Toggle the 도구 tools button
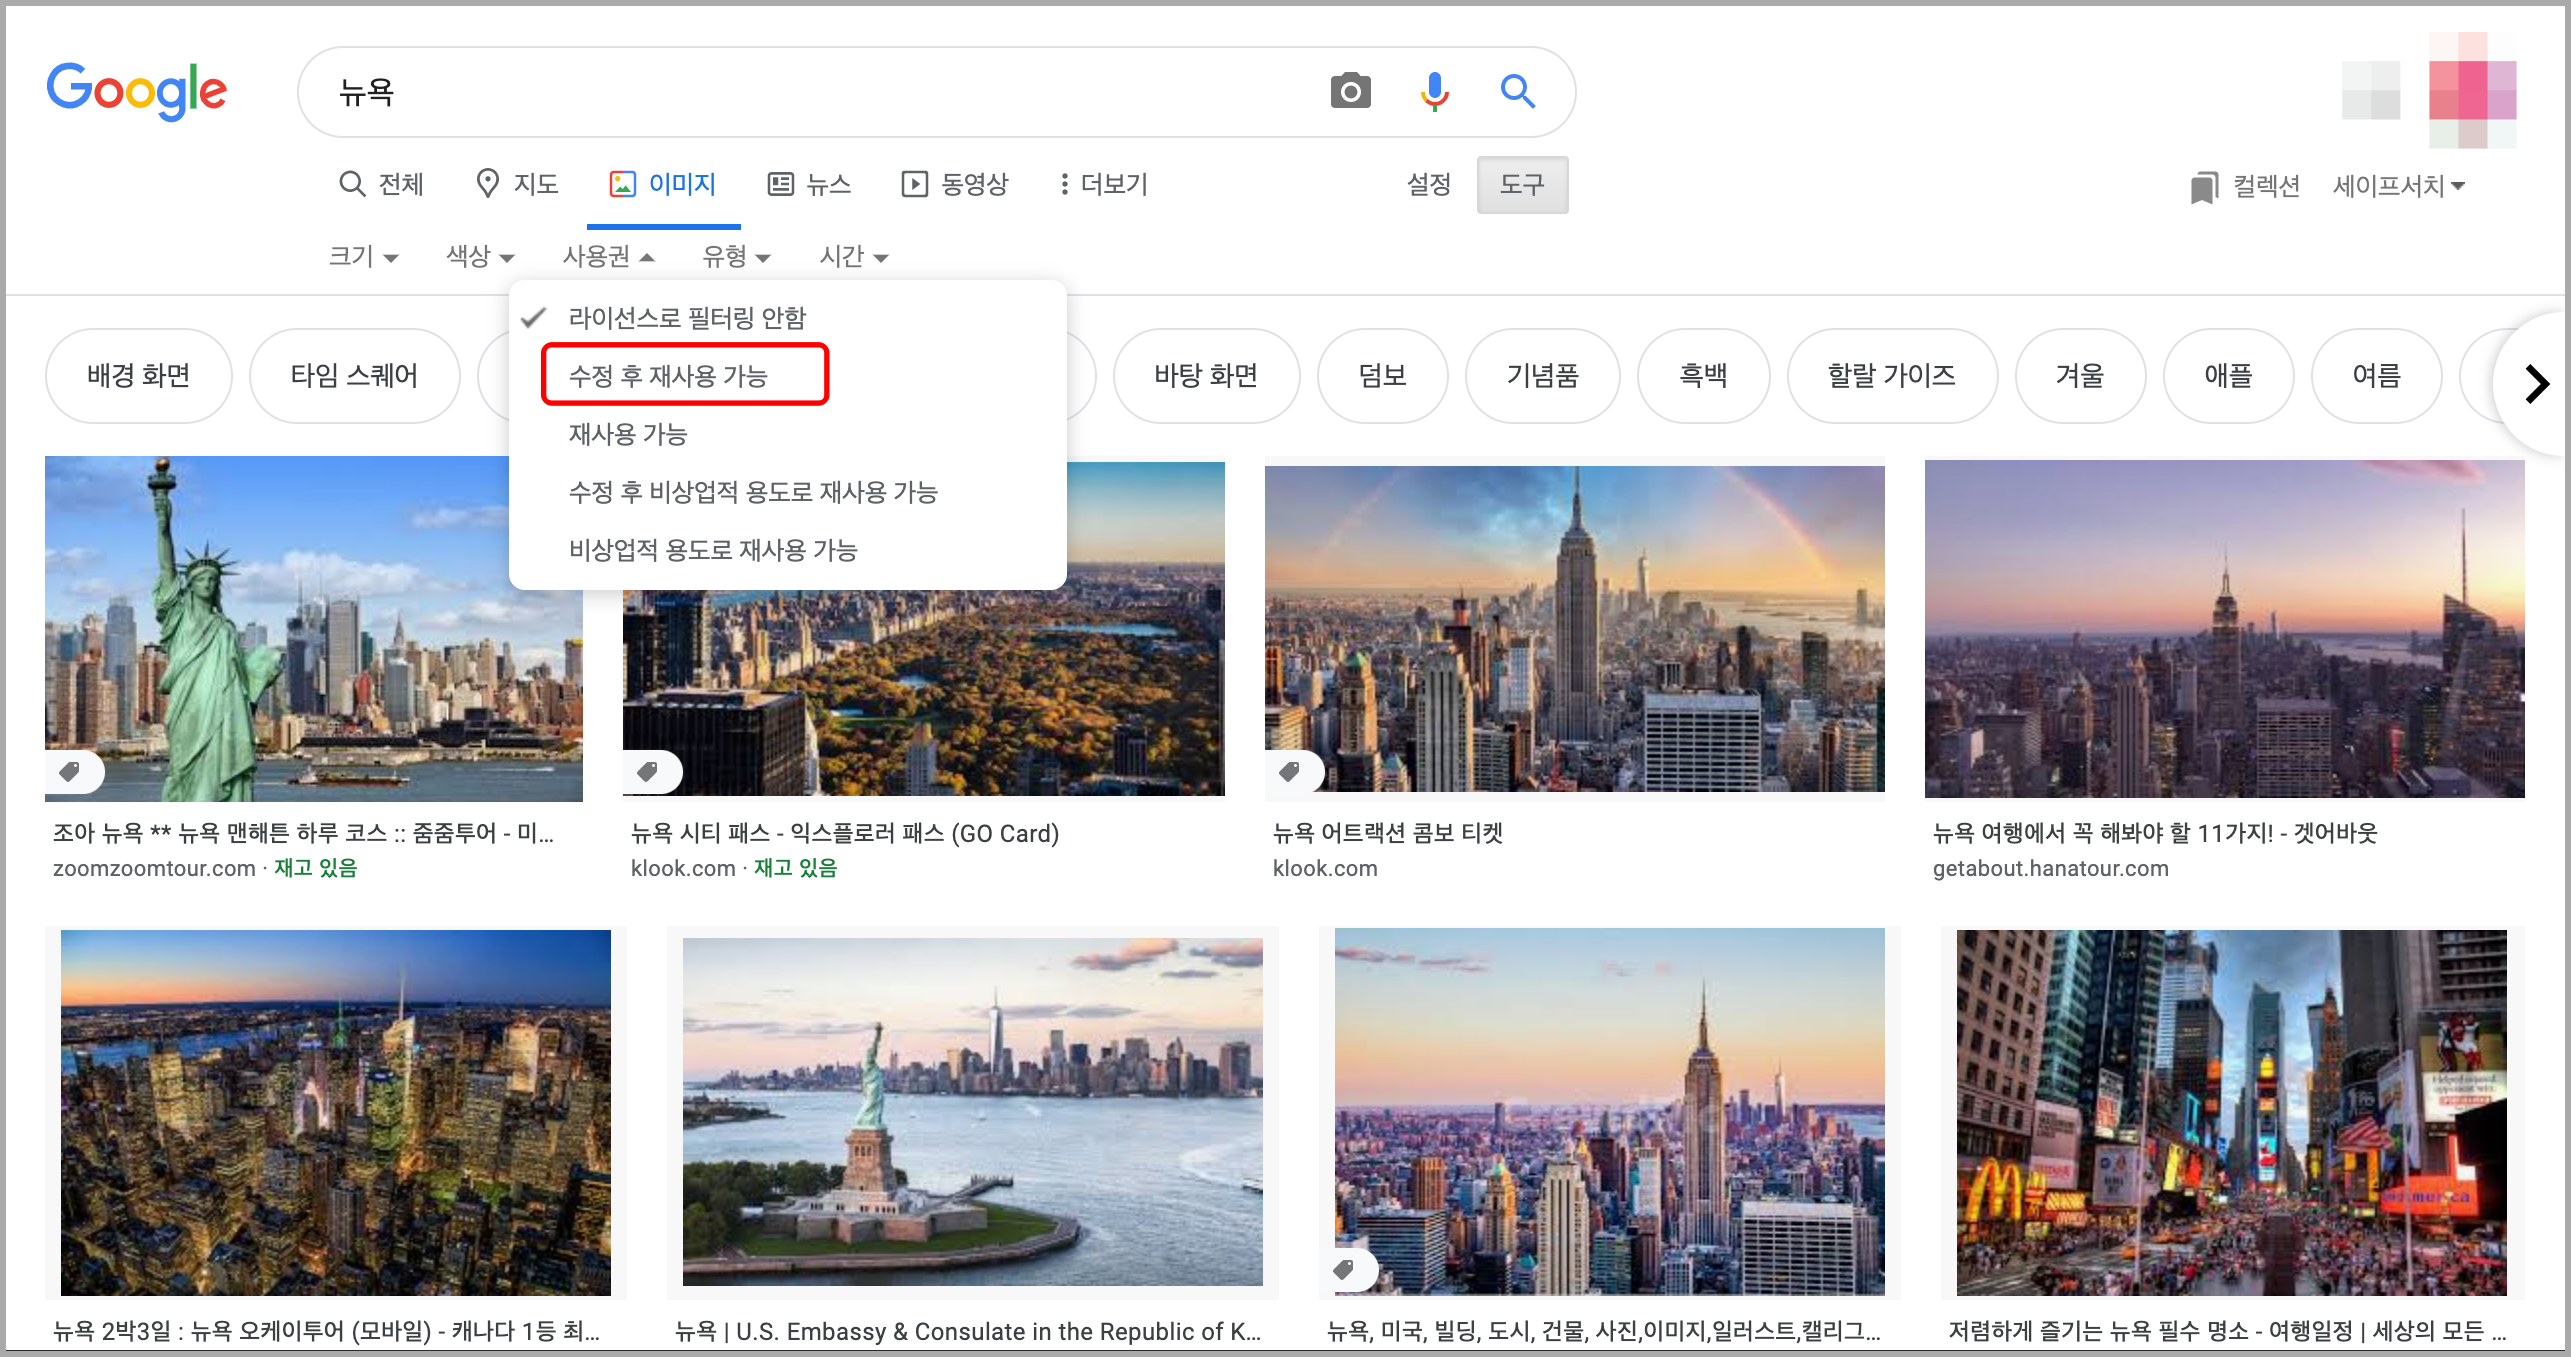The height and width of the screenshot is (1357, 2571). coord(1521,185)
